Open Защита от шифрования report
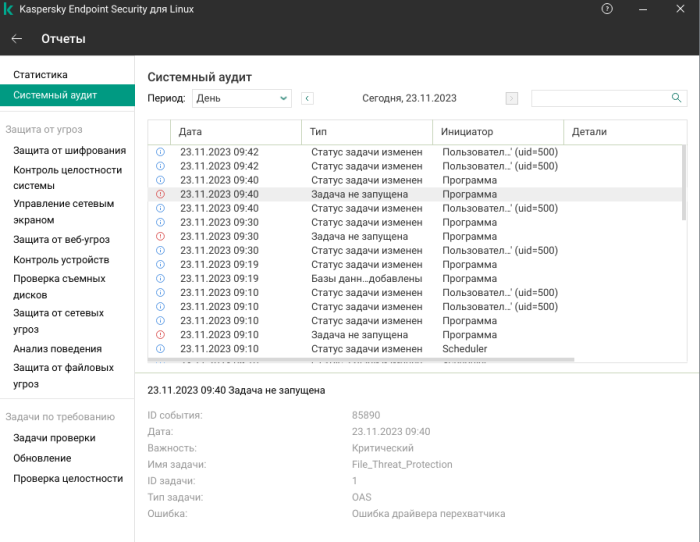 tap(69, 151)
